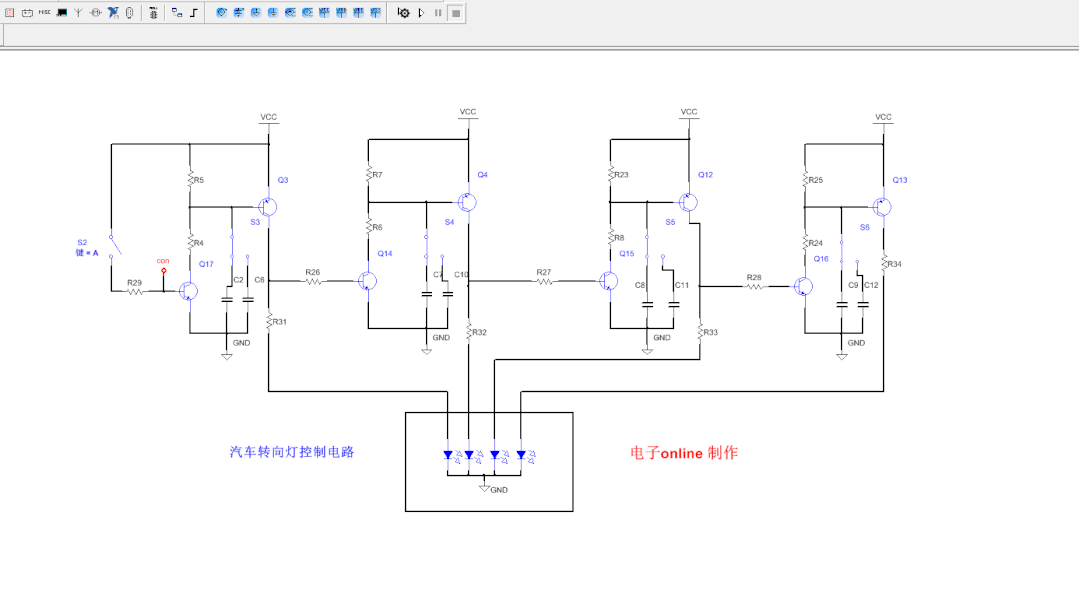The height and width of the screenshot is (597, 1079).
Task: Stop the simulation
Action: [x=456, y=12]
